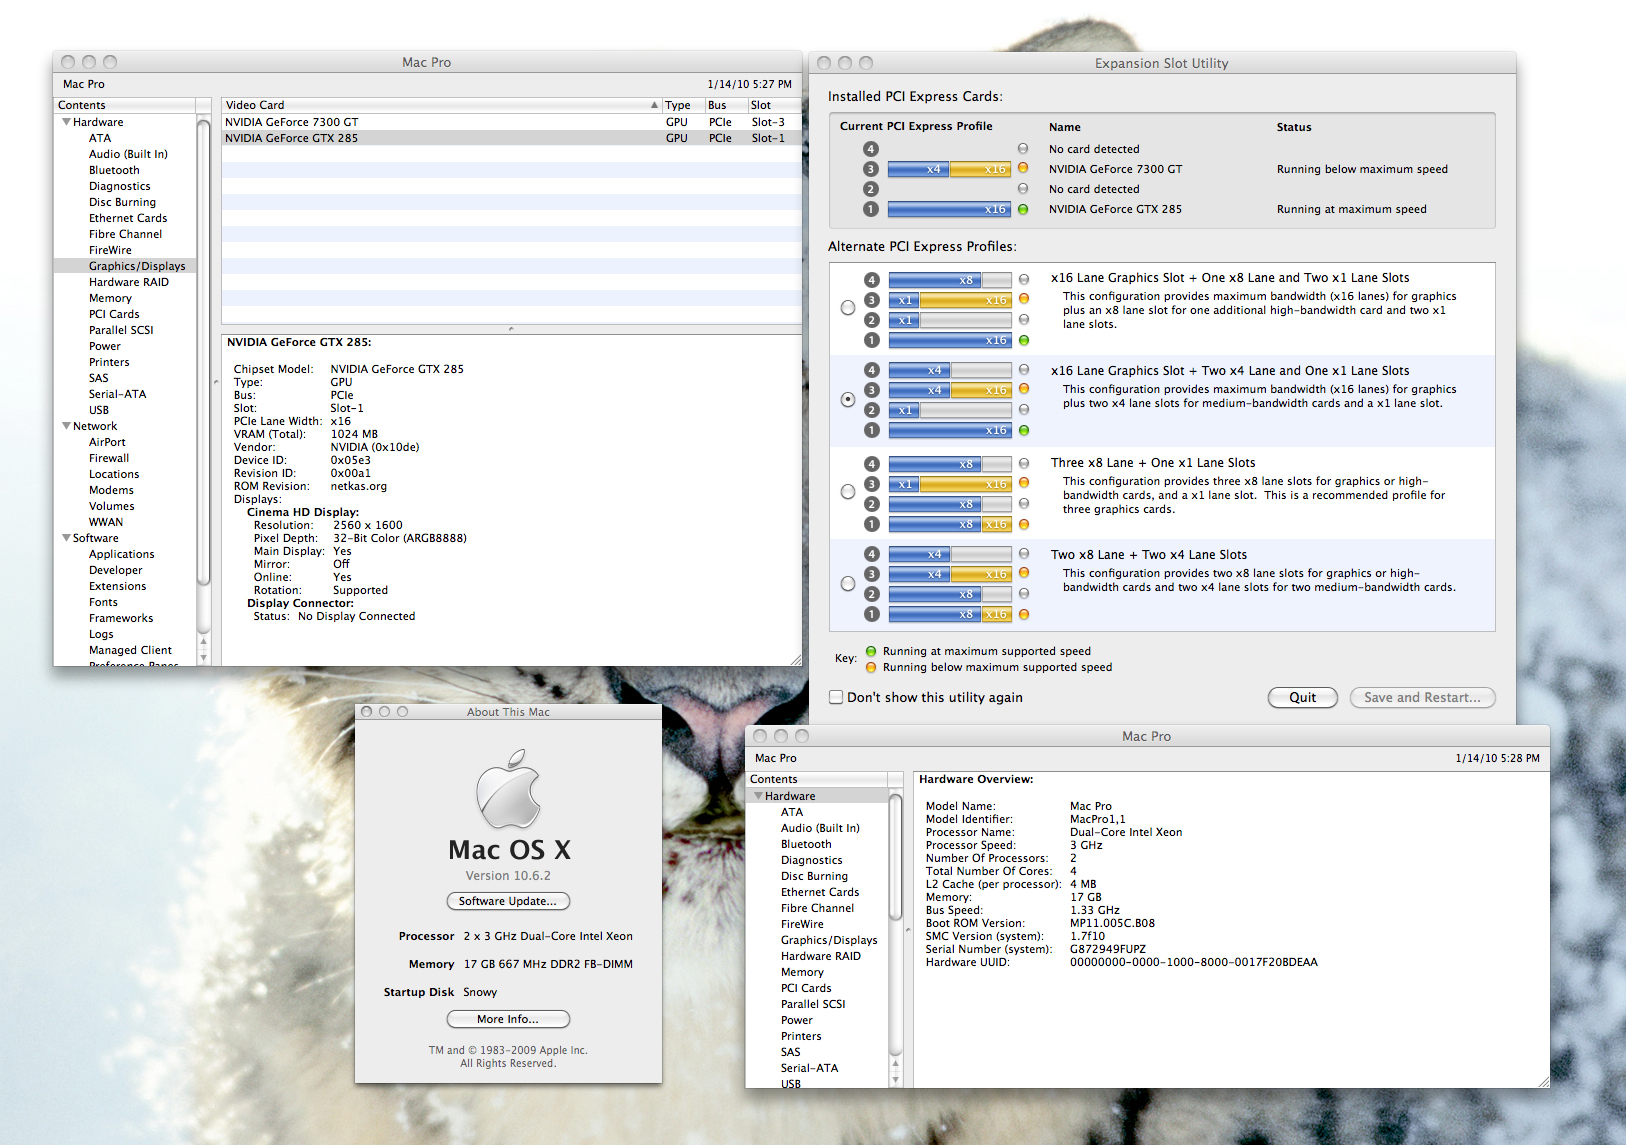The image size is (1626, 1145).
Task: Click the x4/x16 lane bar for slot 3 in current profile
Action: coord(949,169)
